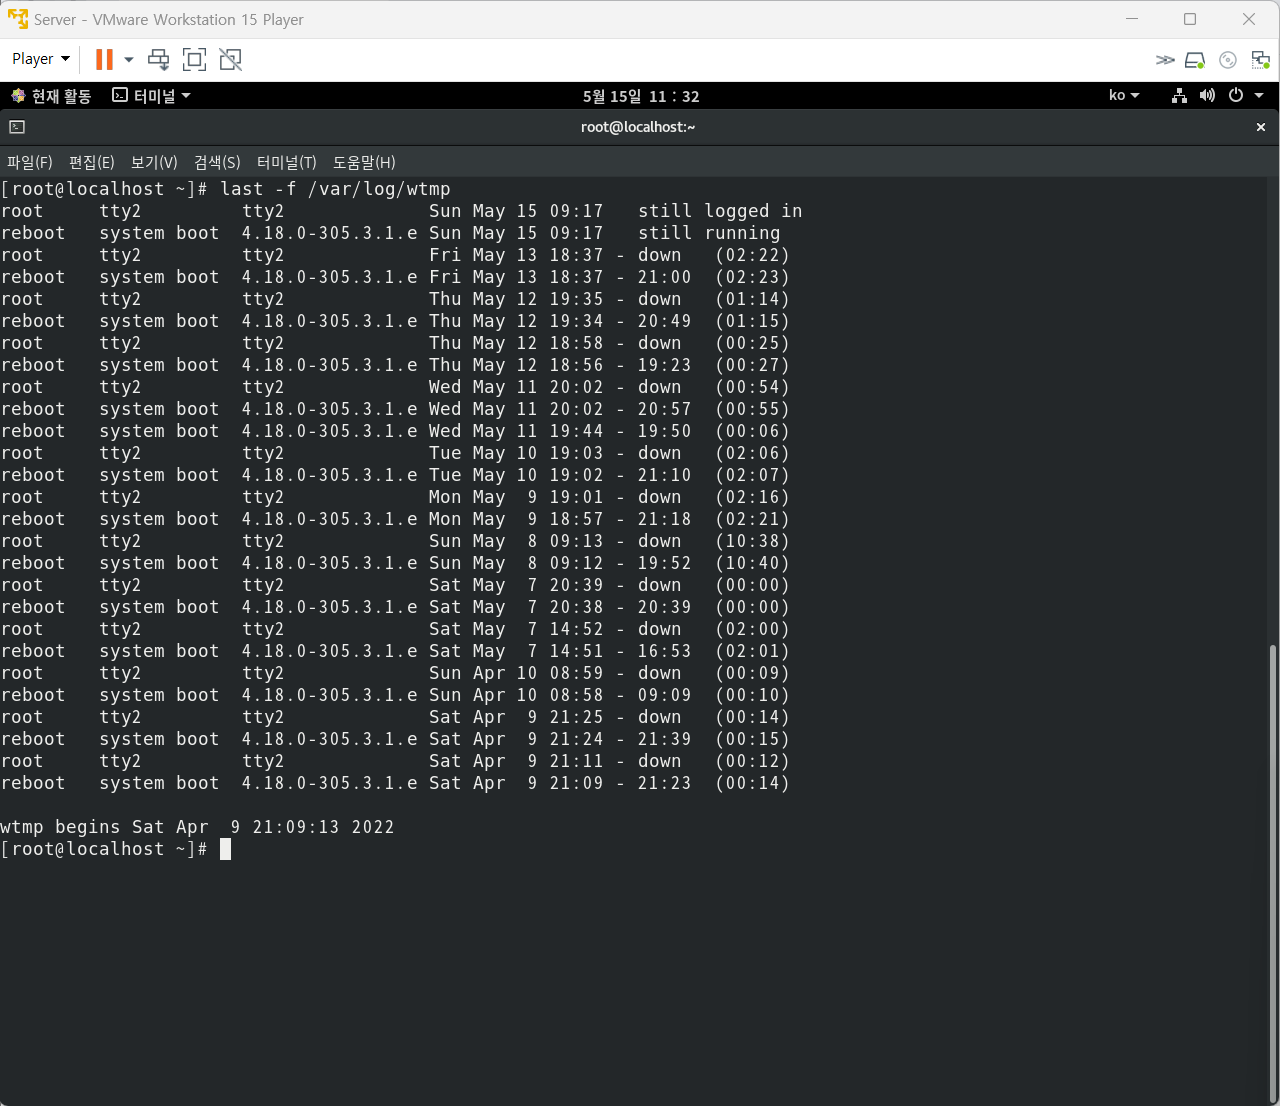Click the network adapter device icon
Screen dimensions: 1280x1106
pyautogui.click(x=1260, y=60)
